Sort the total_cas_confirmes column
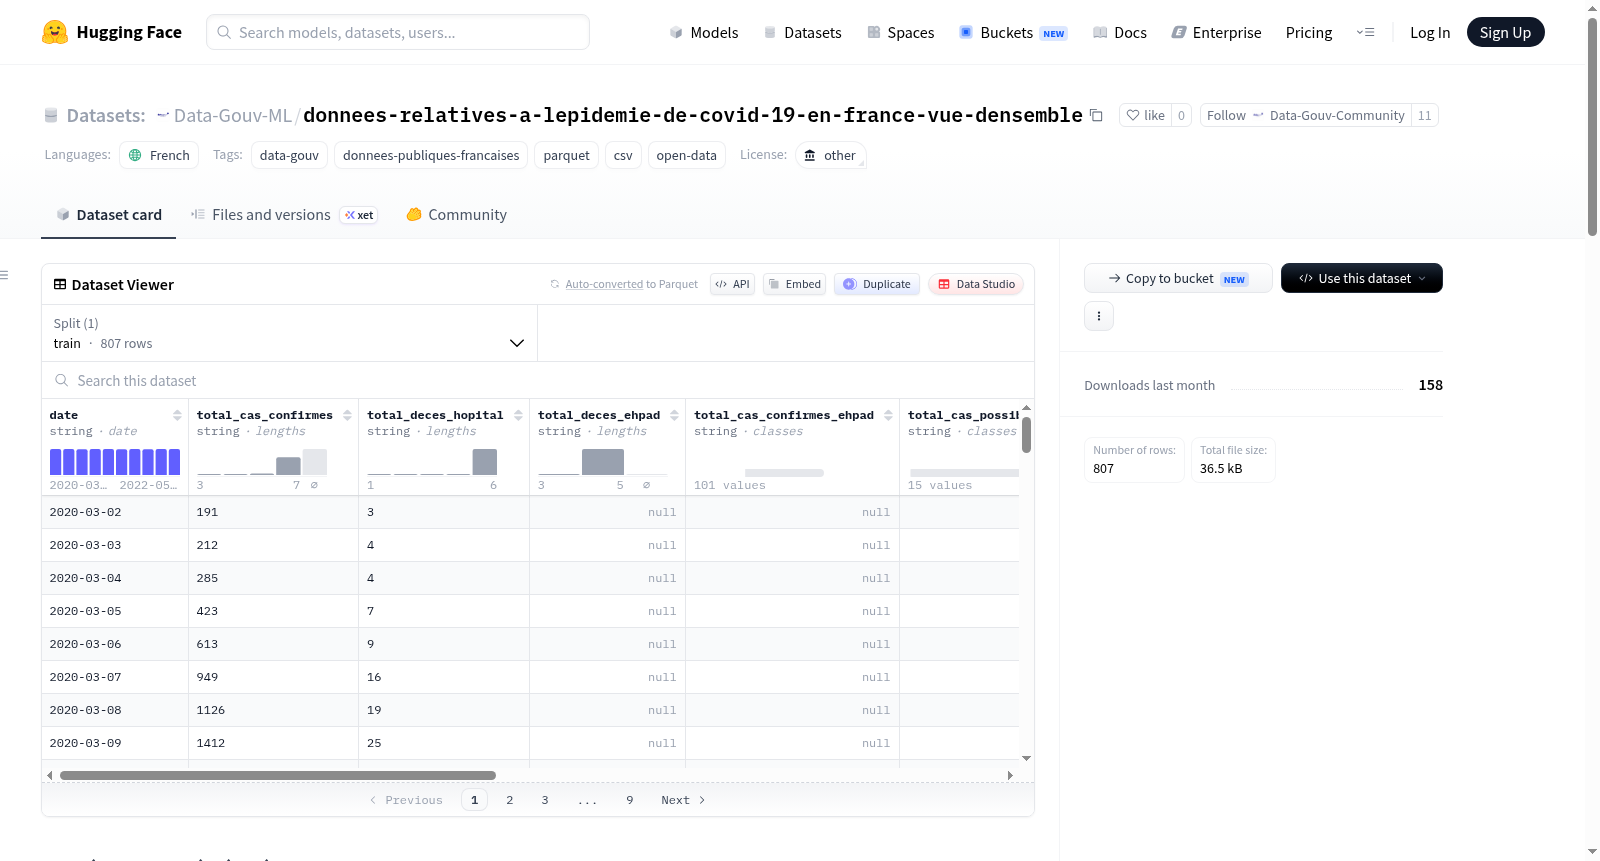Image resolution: width=1600 pixels, height=861 pixels. [x=347, y=415]
